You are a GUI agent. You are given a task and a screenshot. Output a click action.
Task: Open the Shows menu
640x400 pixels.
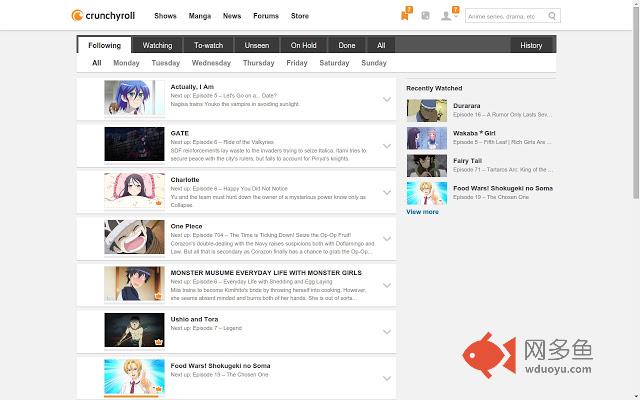165,16
